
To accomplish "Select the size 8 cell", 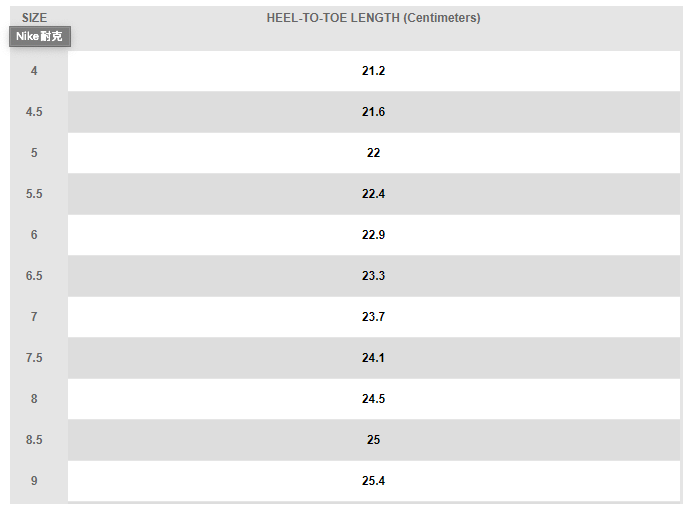I will [x=34, y=399].
